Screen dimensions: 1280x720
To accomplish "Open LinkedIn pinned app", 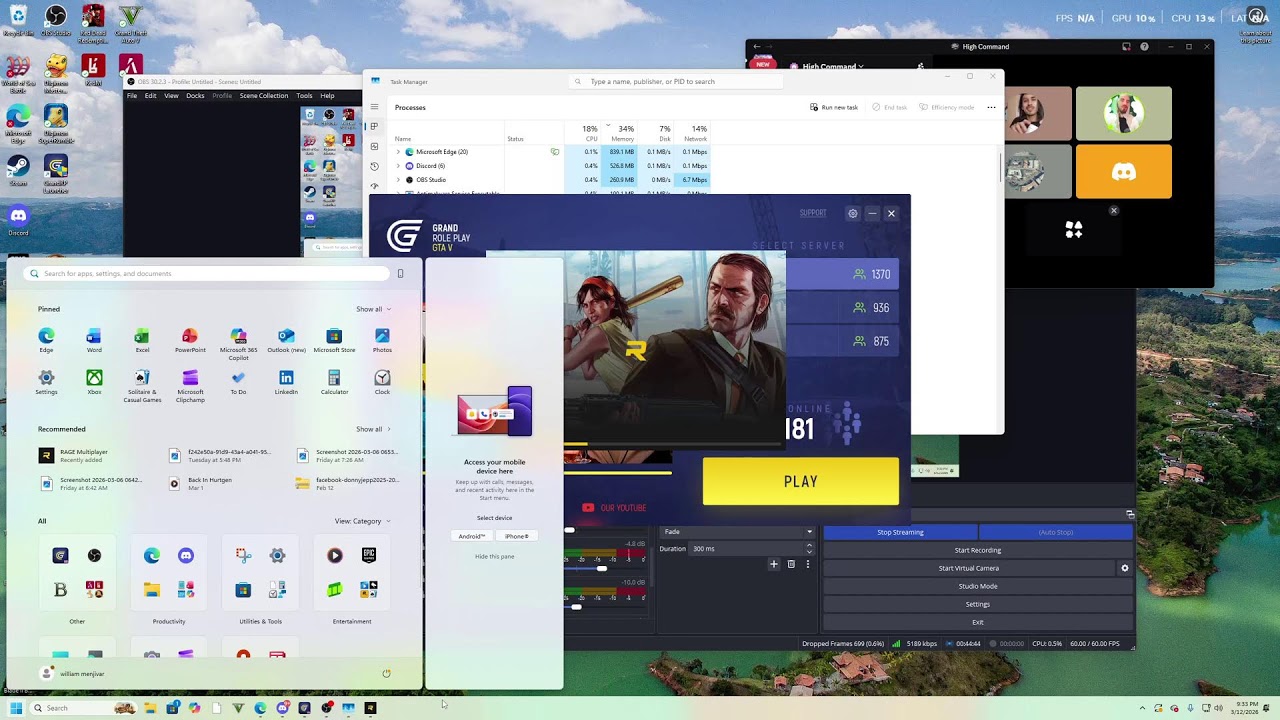I will pos(286,382).
